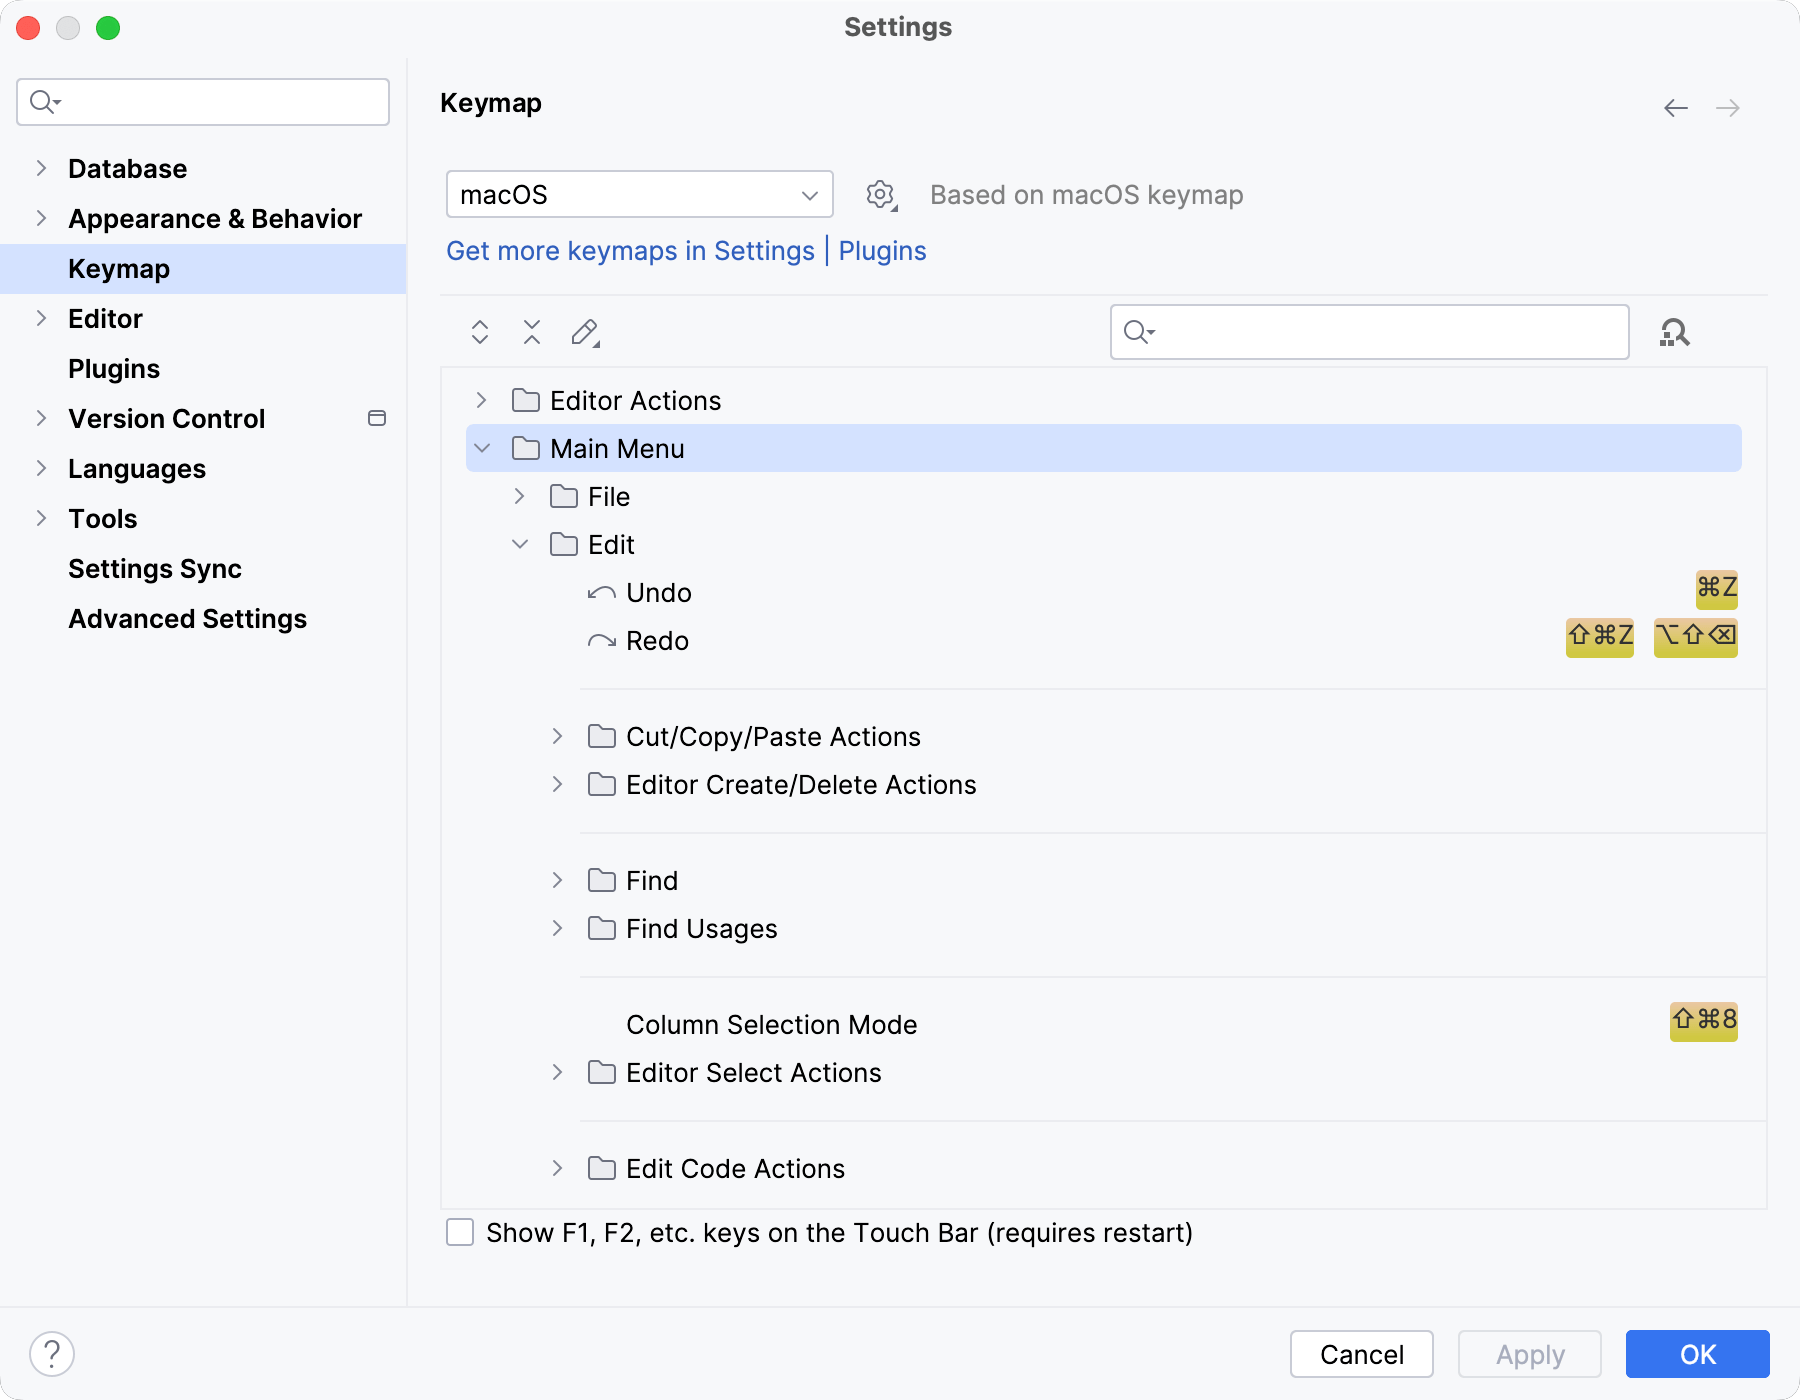This screenshot has width=1800, height=1400.
Task: Click the ⌘Z shortcut badge beside Undo
Action: [1718, 589]
